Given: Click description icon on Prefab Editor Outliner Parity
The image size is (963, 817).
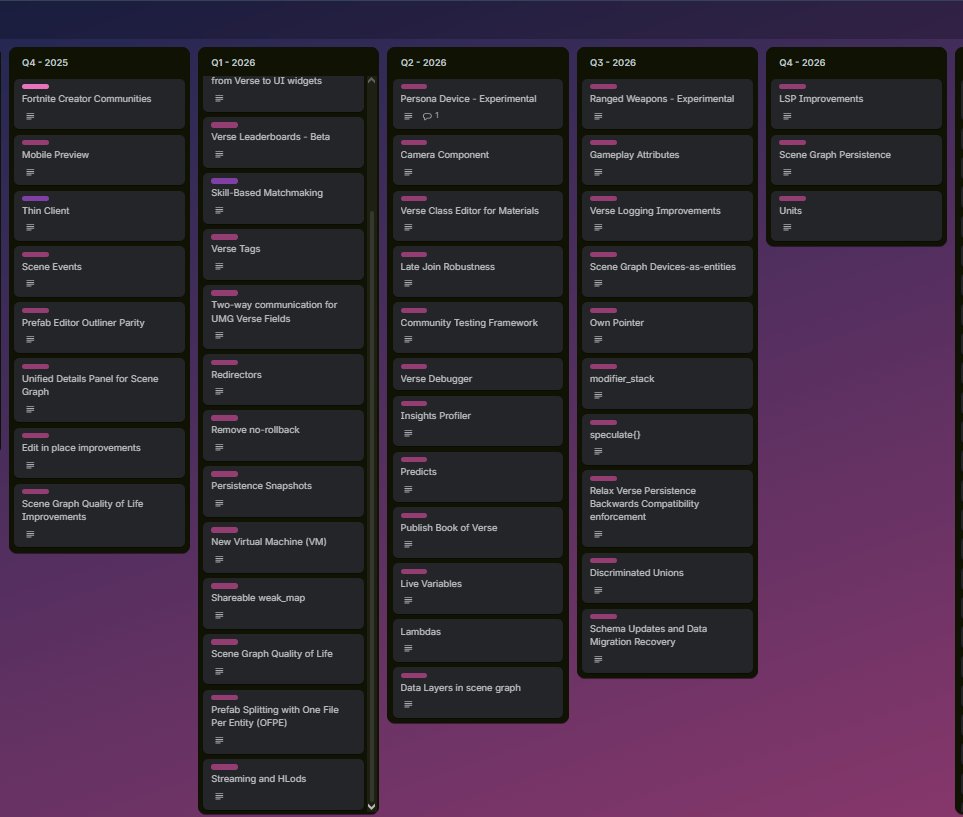Looking at the screenshot, I should coord(30,340).
